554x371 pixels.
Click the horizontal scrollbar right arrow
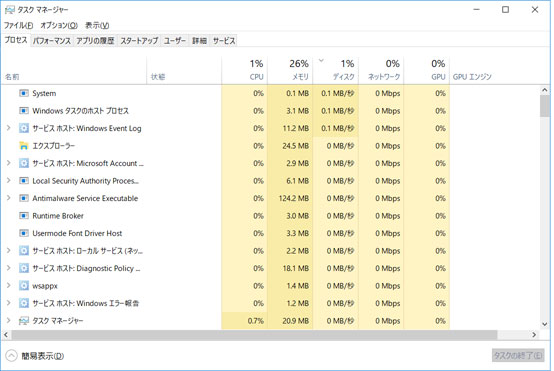534,334
